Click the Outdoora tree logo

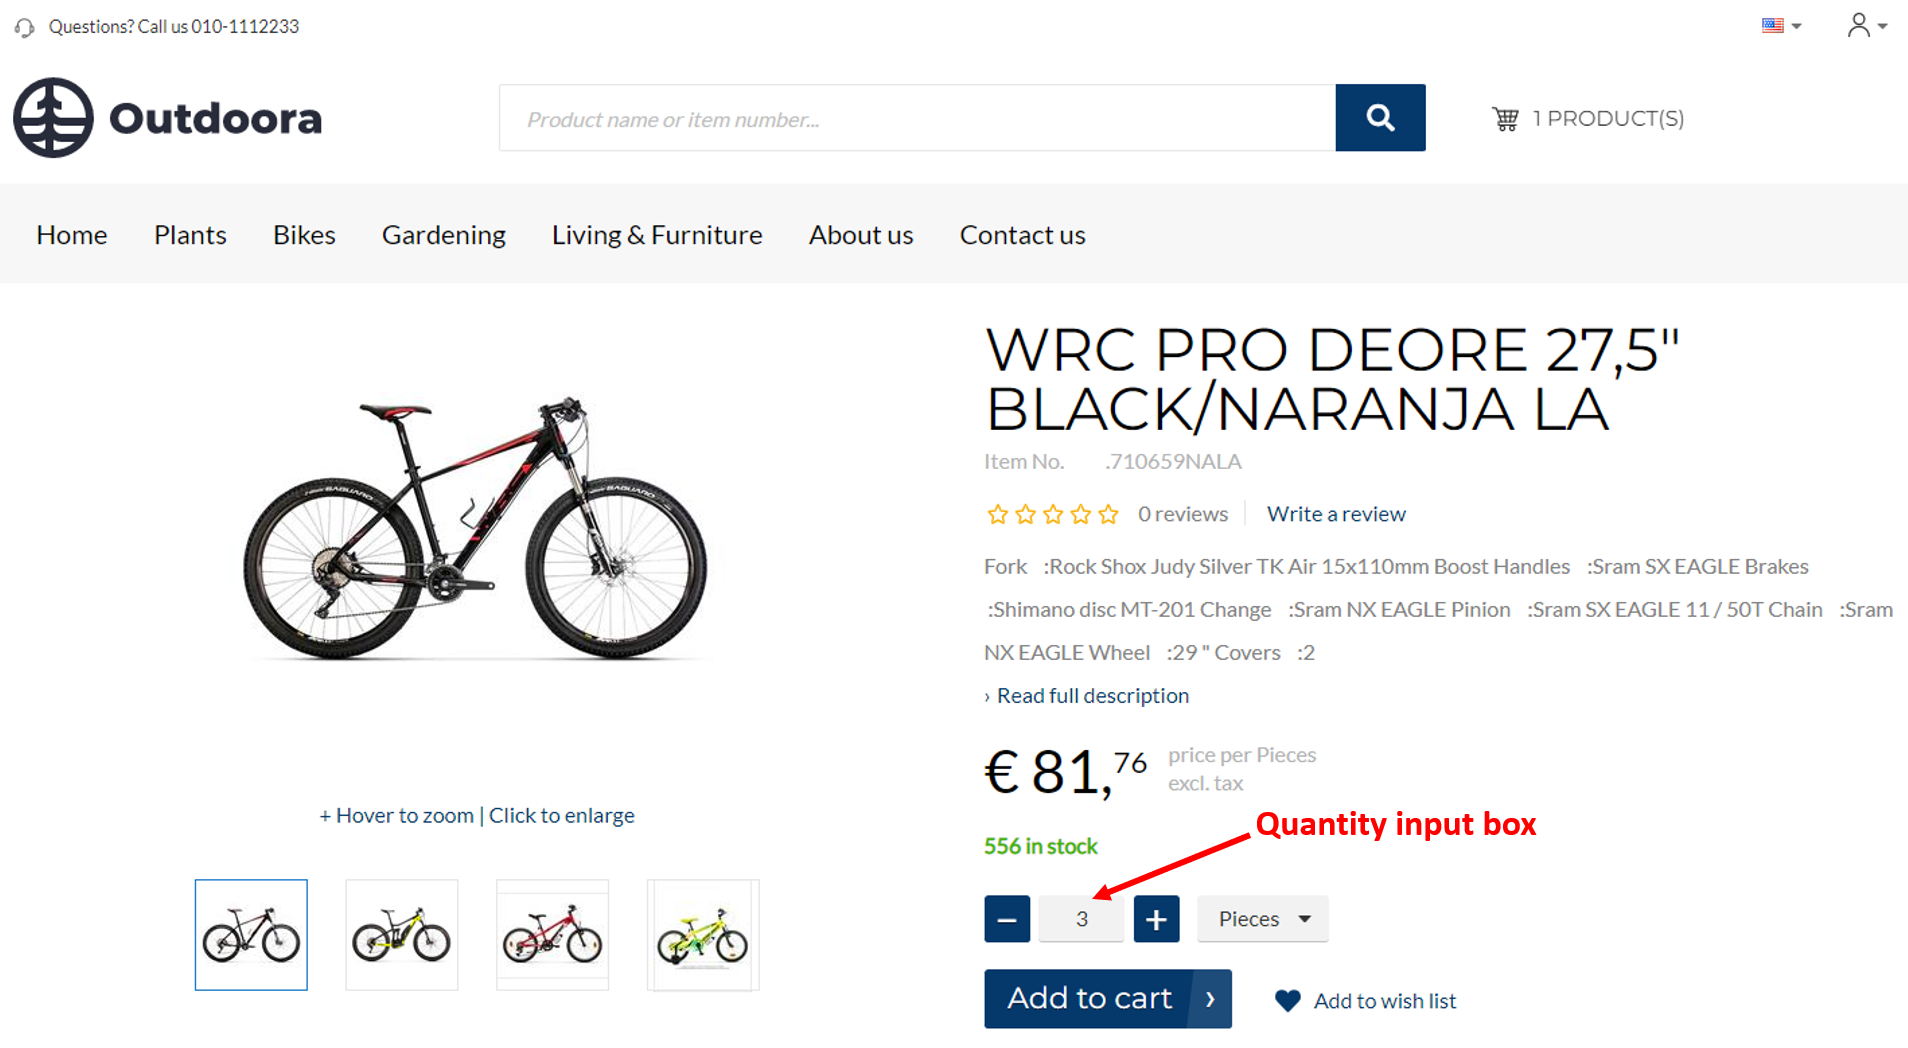[53, 118]
